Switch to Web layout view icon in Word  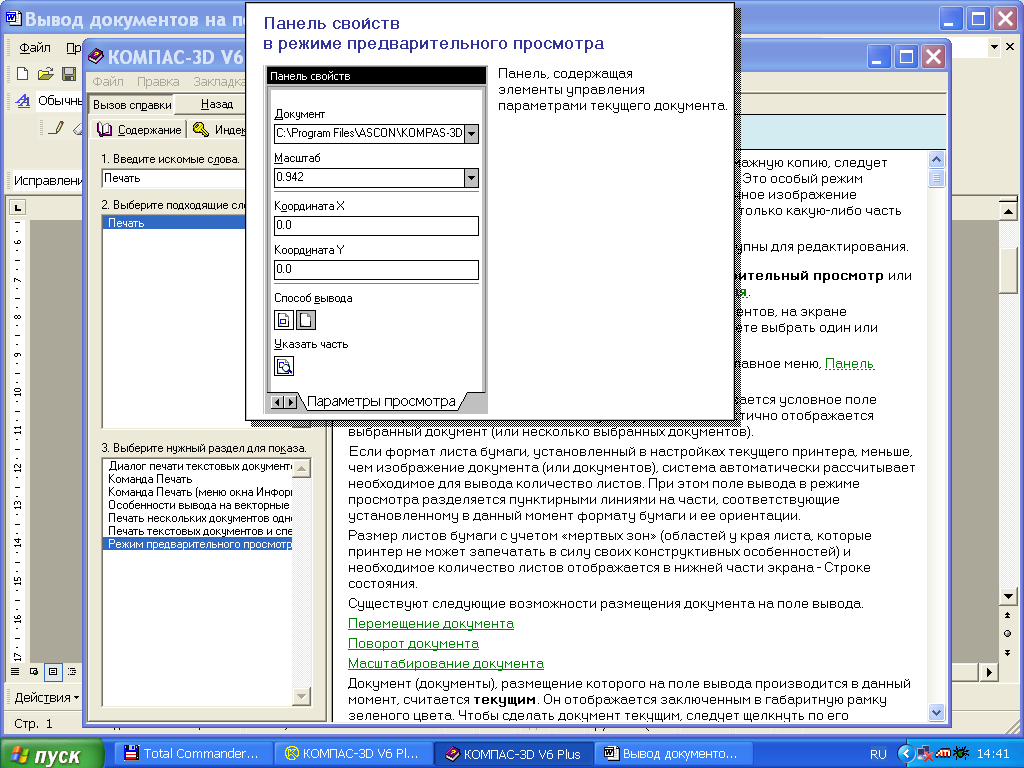click(x=34, y=671)
